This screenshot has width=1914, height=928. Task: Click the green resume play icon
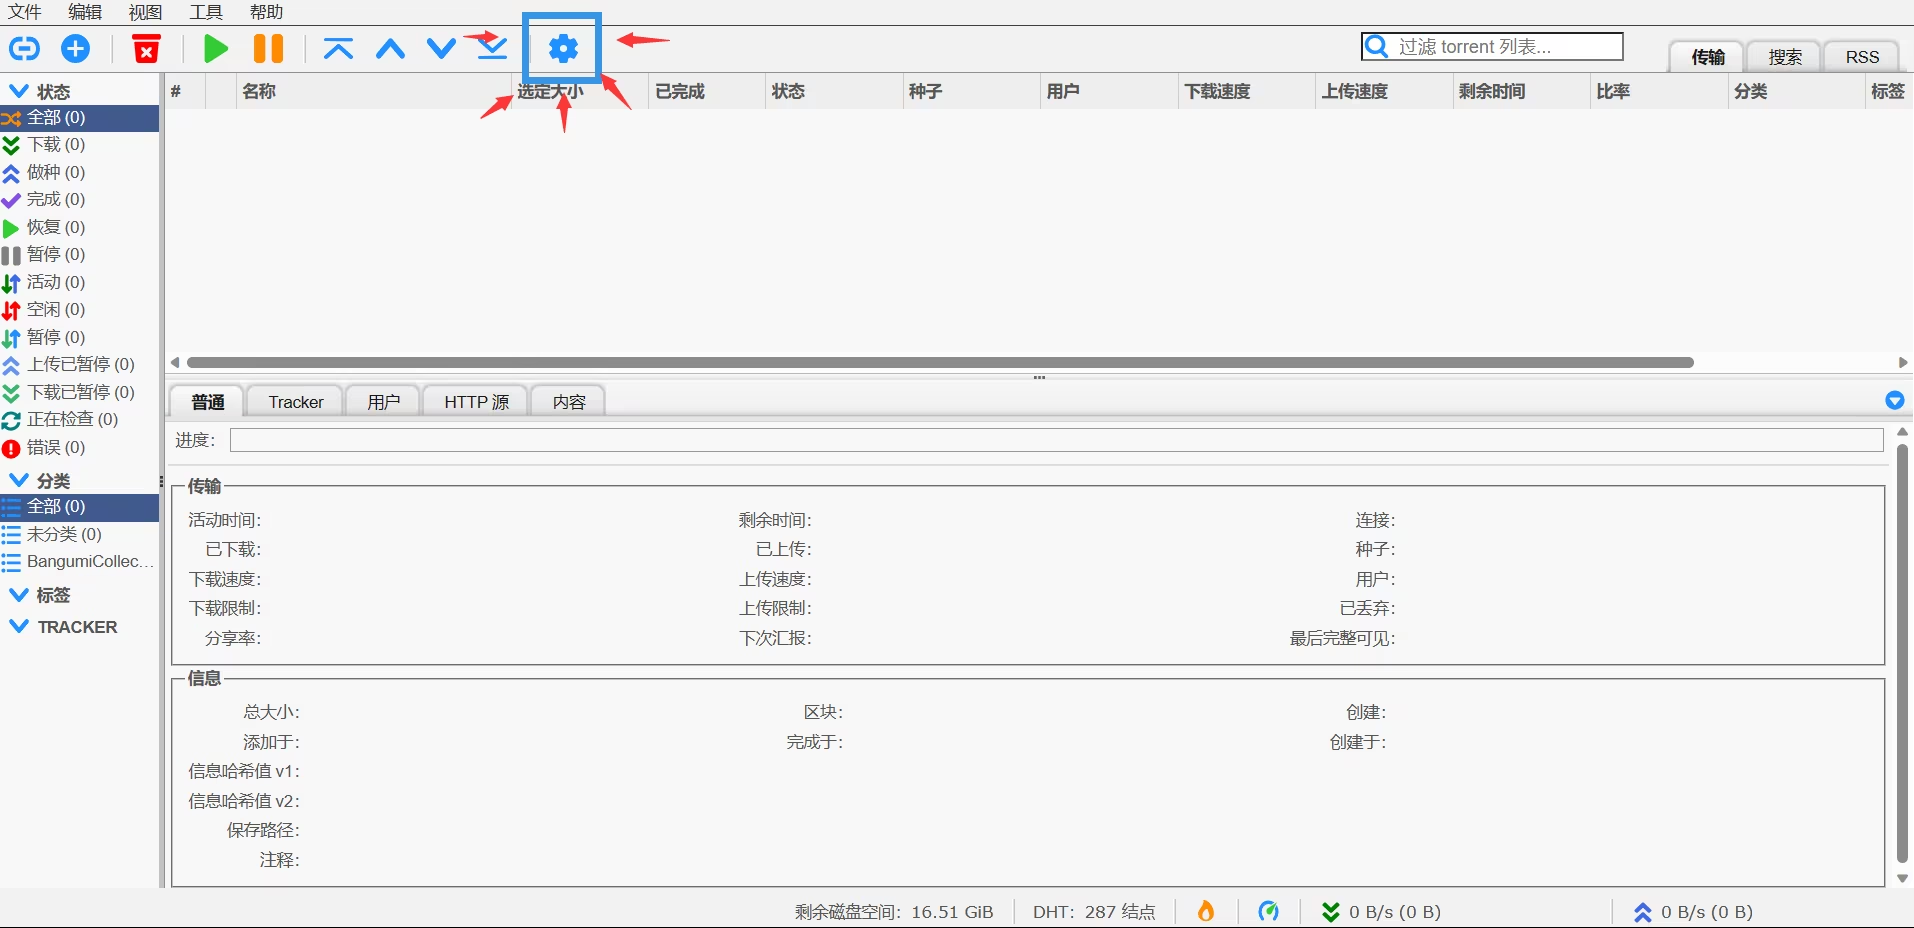(215, 48)
